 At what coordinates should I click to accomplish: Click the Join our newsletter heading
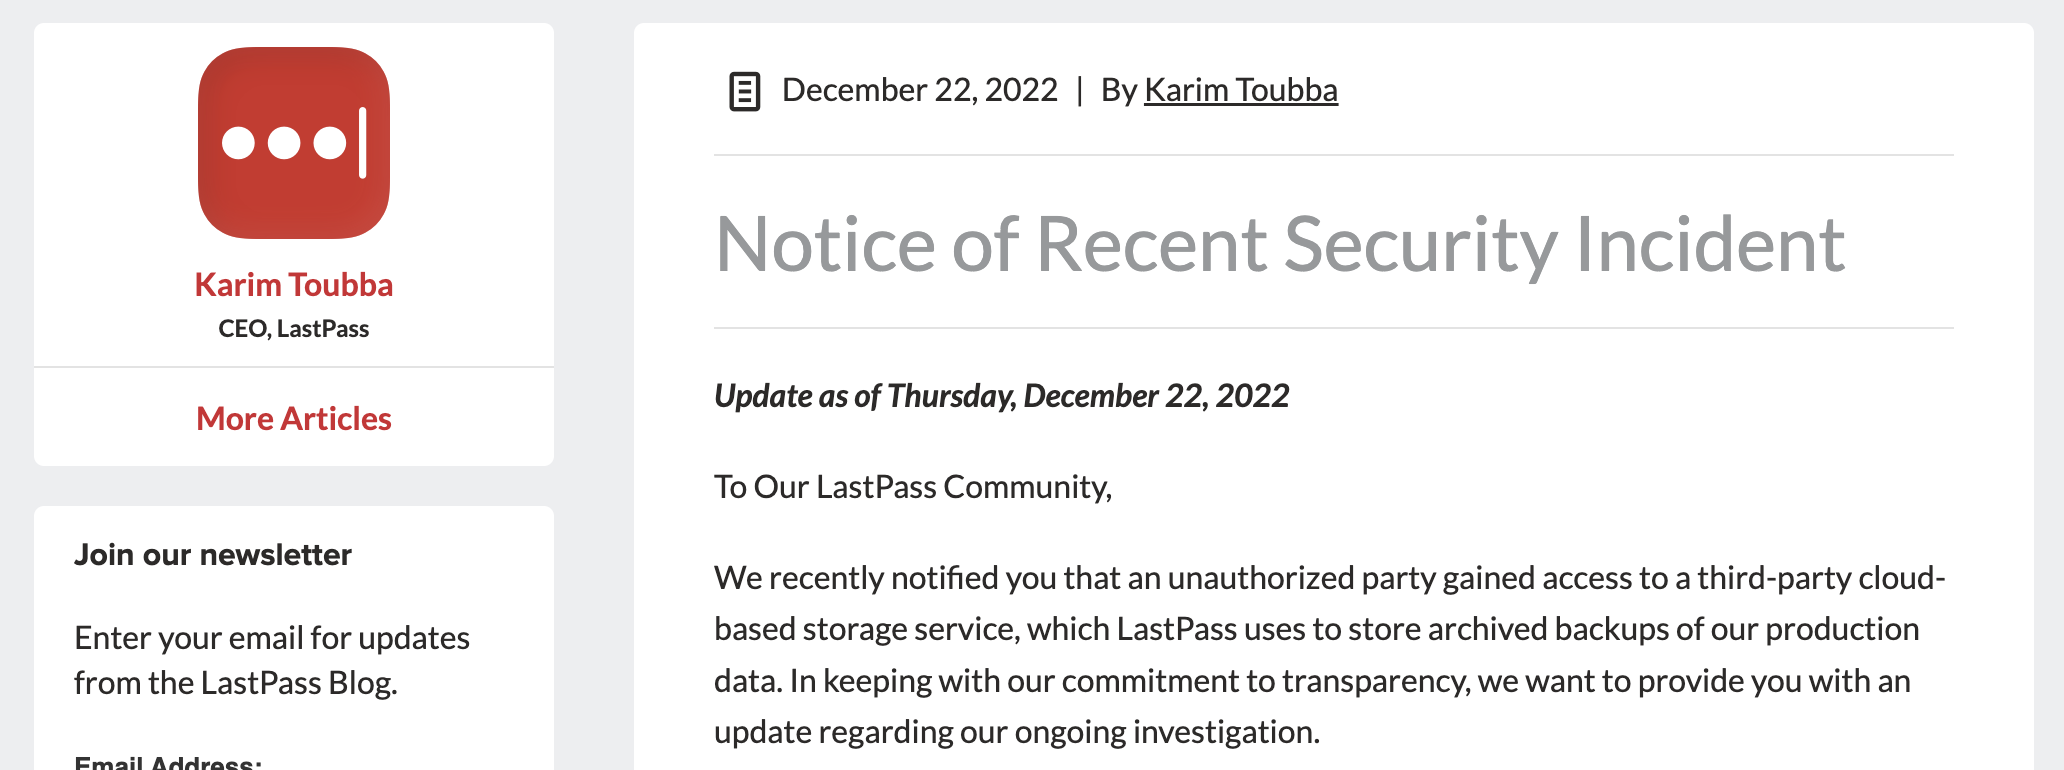[x=213, y=554]
